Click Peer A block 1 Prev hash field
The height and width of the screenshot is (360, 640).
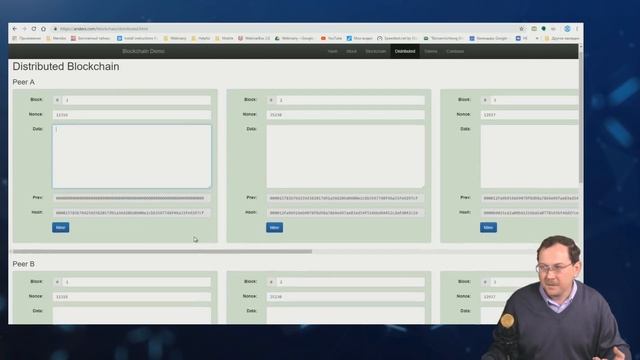coord(132,198)
